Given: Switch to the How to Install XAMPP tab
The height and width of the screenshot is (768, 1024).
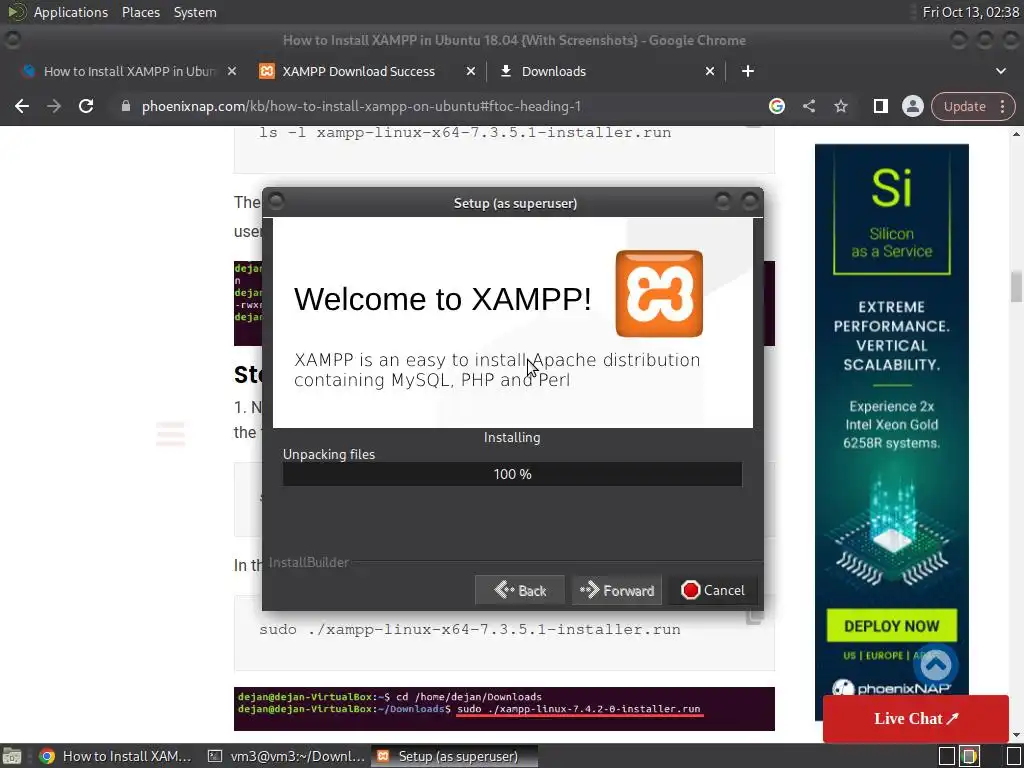Looking at the screenshot, I should [x=129, y=71].
